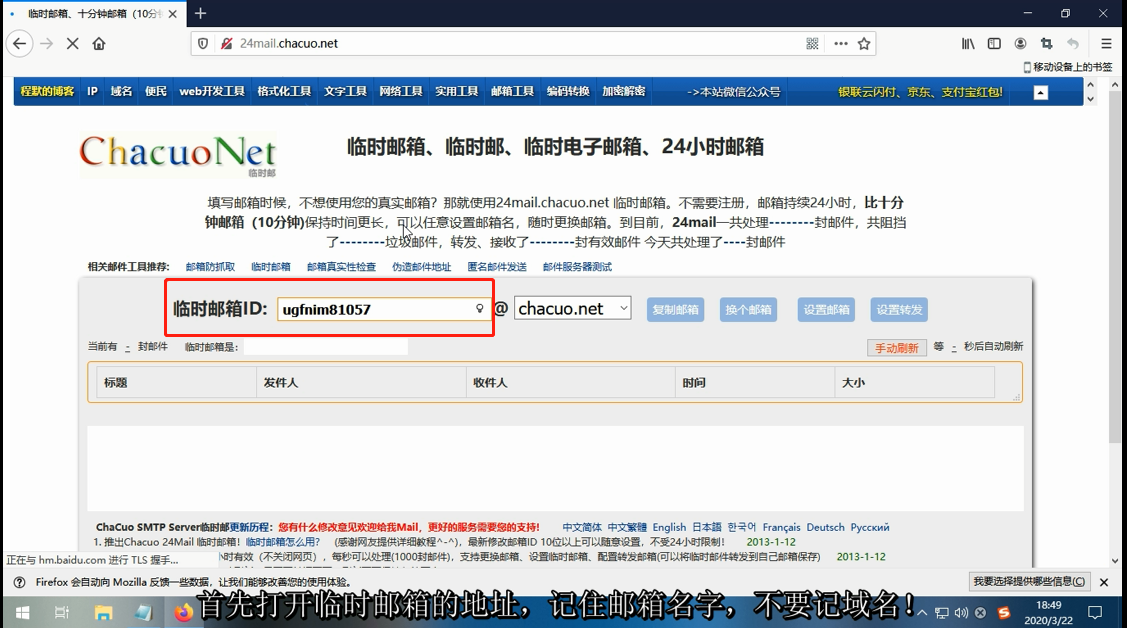This screenshot has height=628, width=1127.
Task: Open the 邮箱工具 menu
Action: (512, 91)
